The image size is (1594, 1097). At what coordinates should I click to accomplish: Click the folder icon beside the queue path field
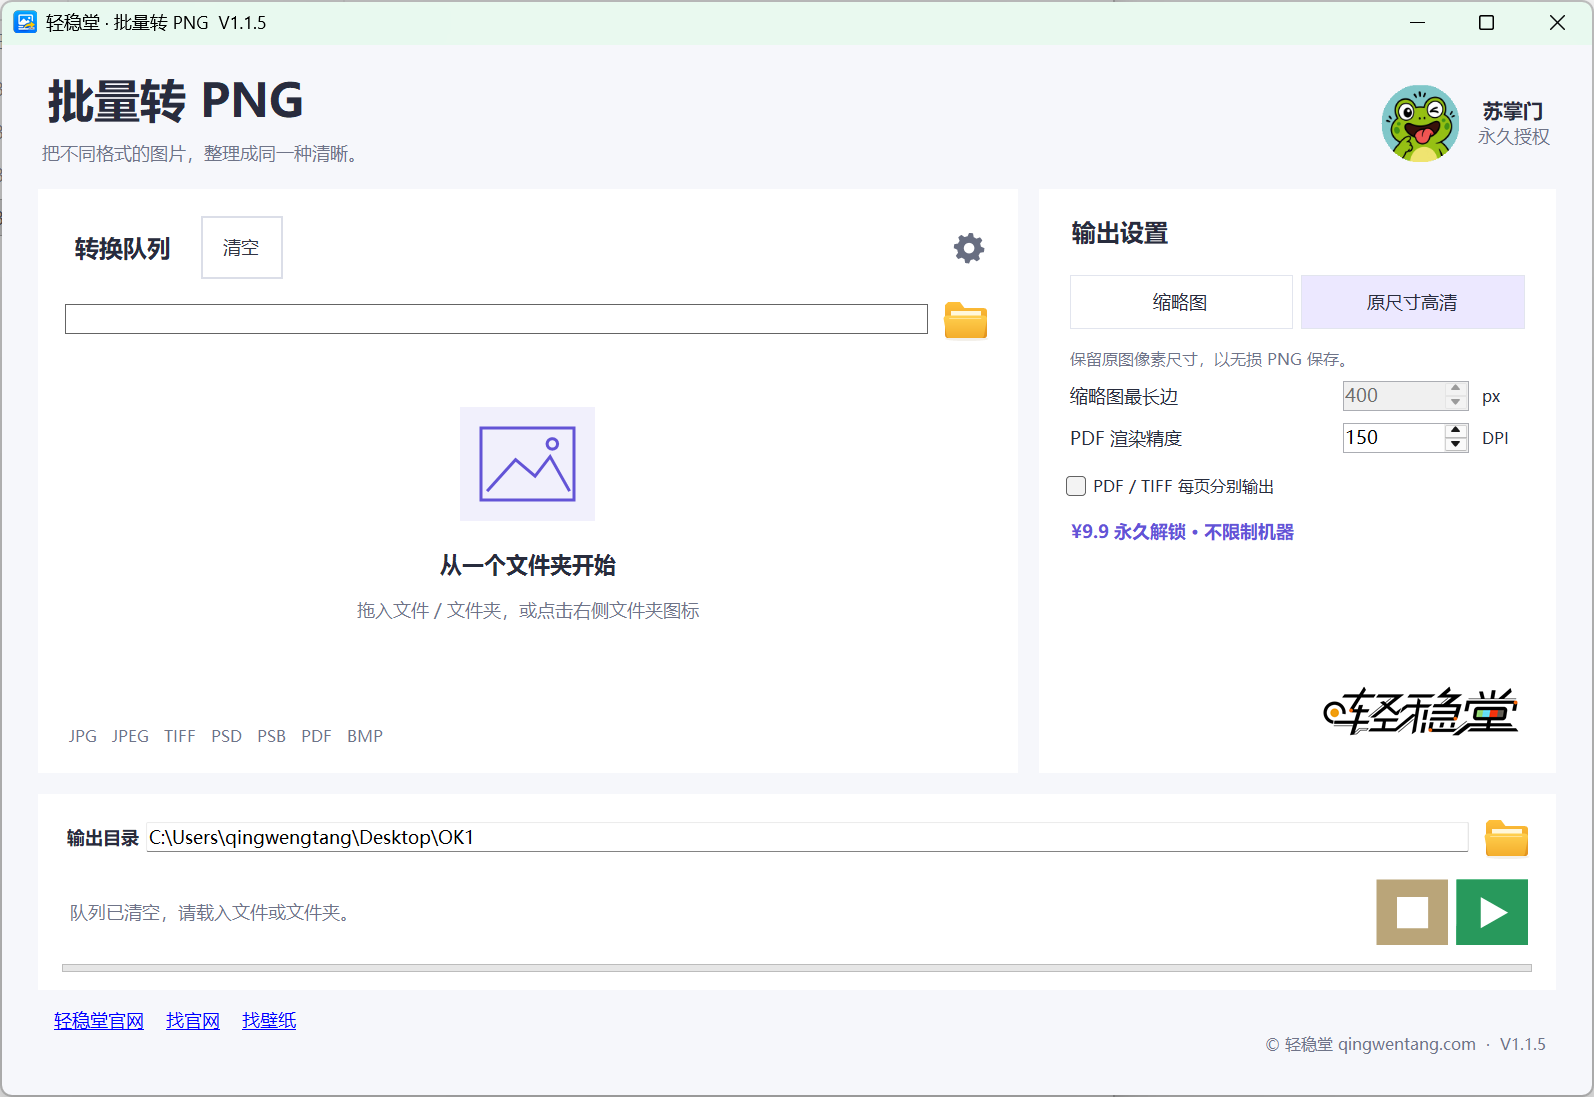point(966,320)
